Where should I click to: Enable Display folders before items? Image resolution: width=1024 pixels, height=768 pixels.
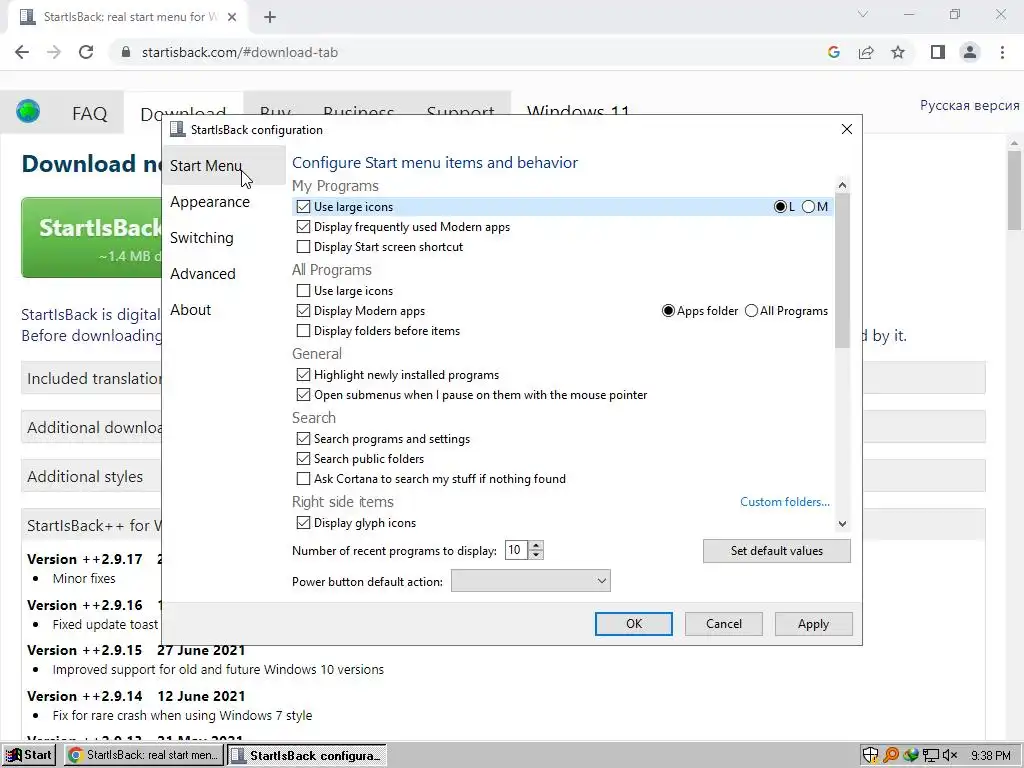[x=303, y=331]
